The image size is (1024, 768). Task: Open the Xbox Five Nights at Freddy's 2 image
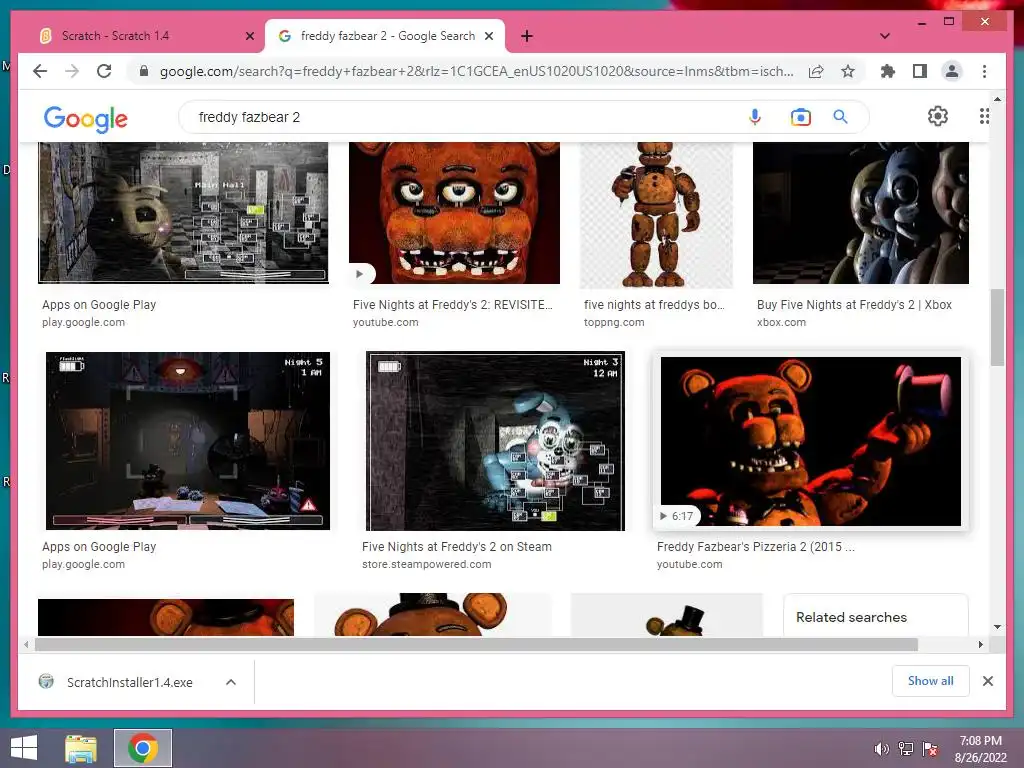pyautogui.click(x=861, y=213)
